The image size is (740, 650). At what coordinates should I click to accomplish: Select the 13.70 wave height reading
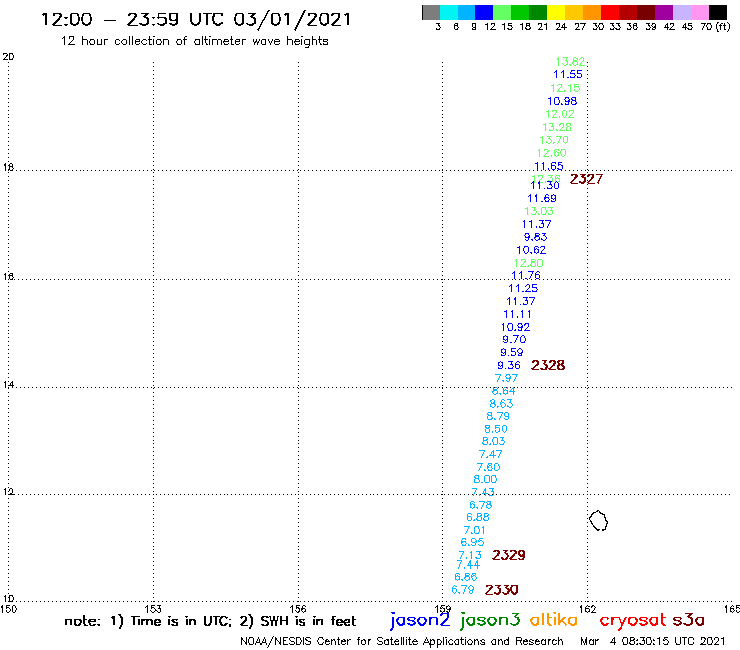point(554,140)
